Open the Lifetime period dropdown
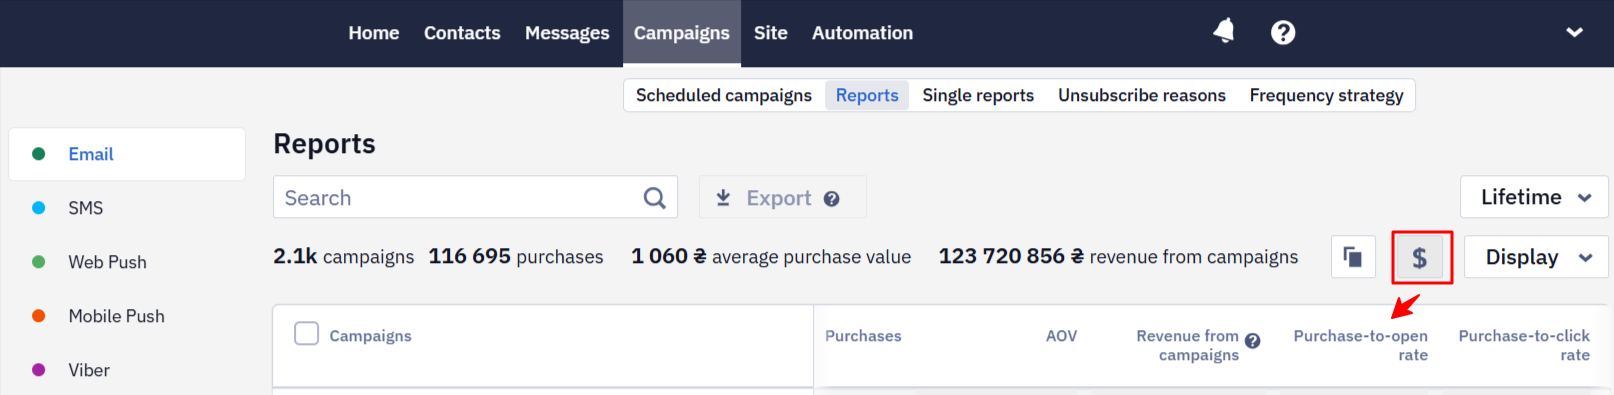The image size is (1614, 395). [1534, 197]
